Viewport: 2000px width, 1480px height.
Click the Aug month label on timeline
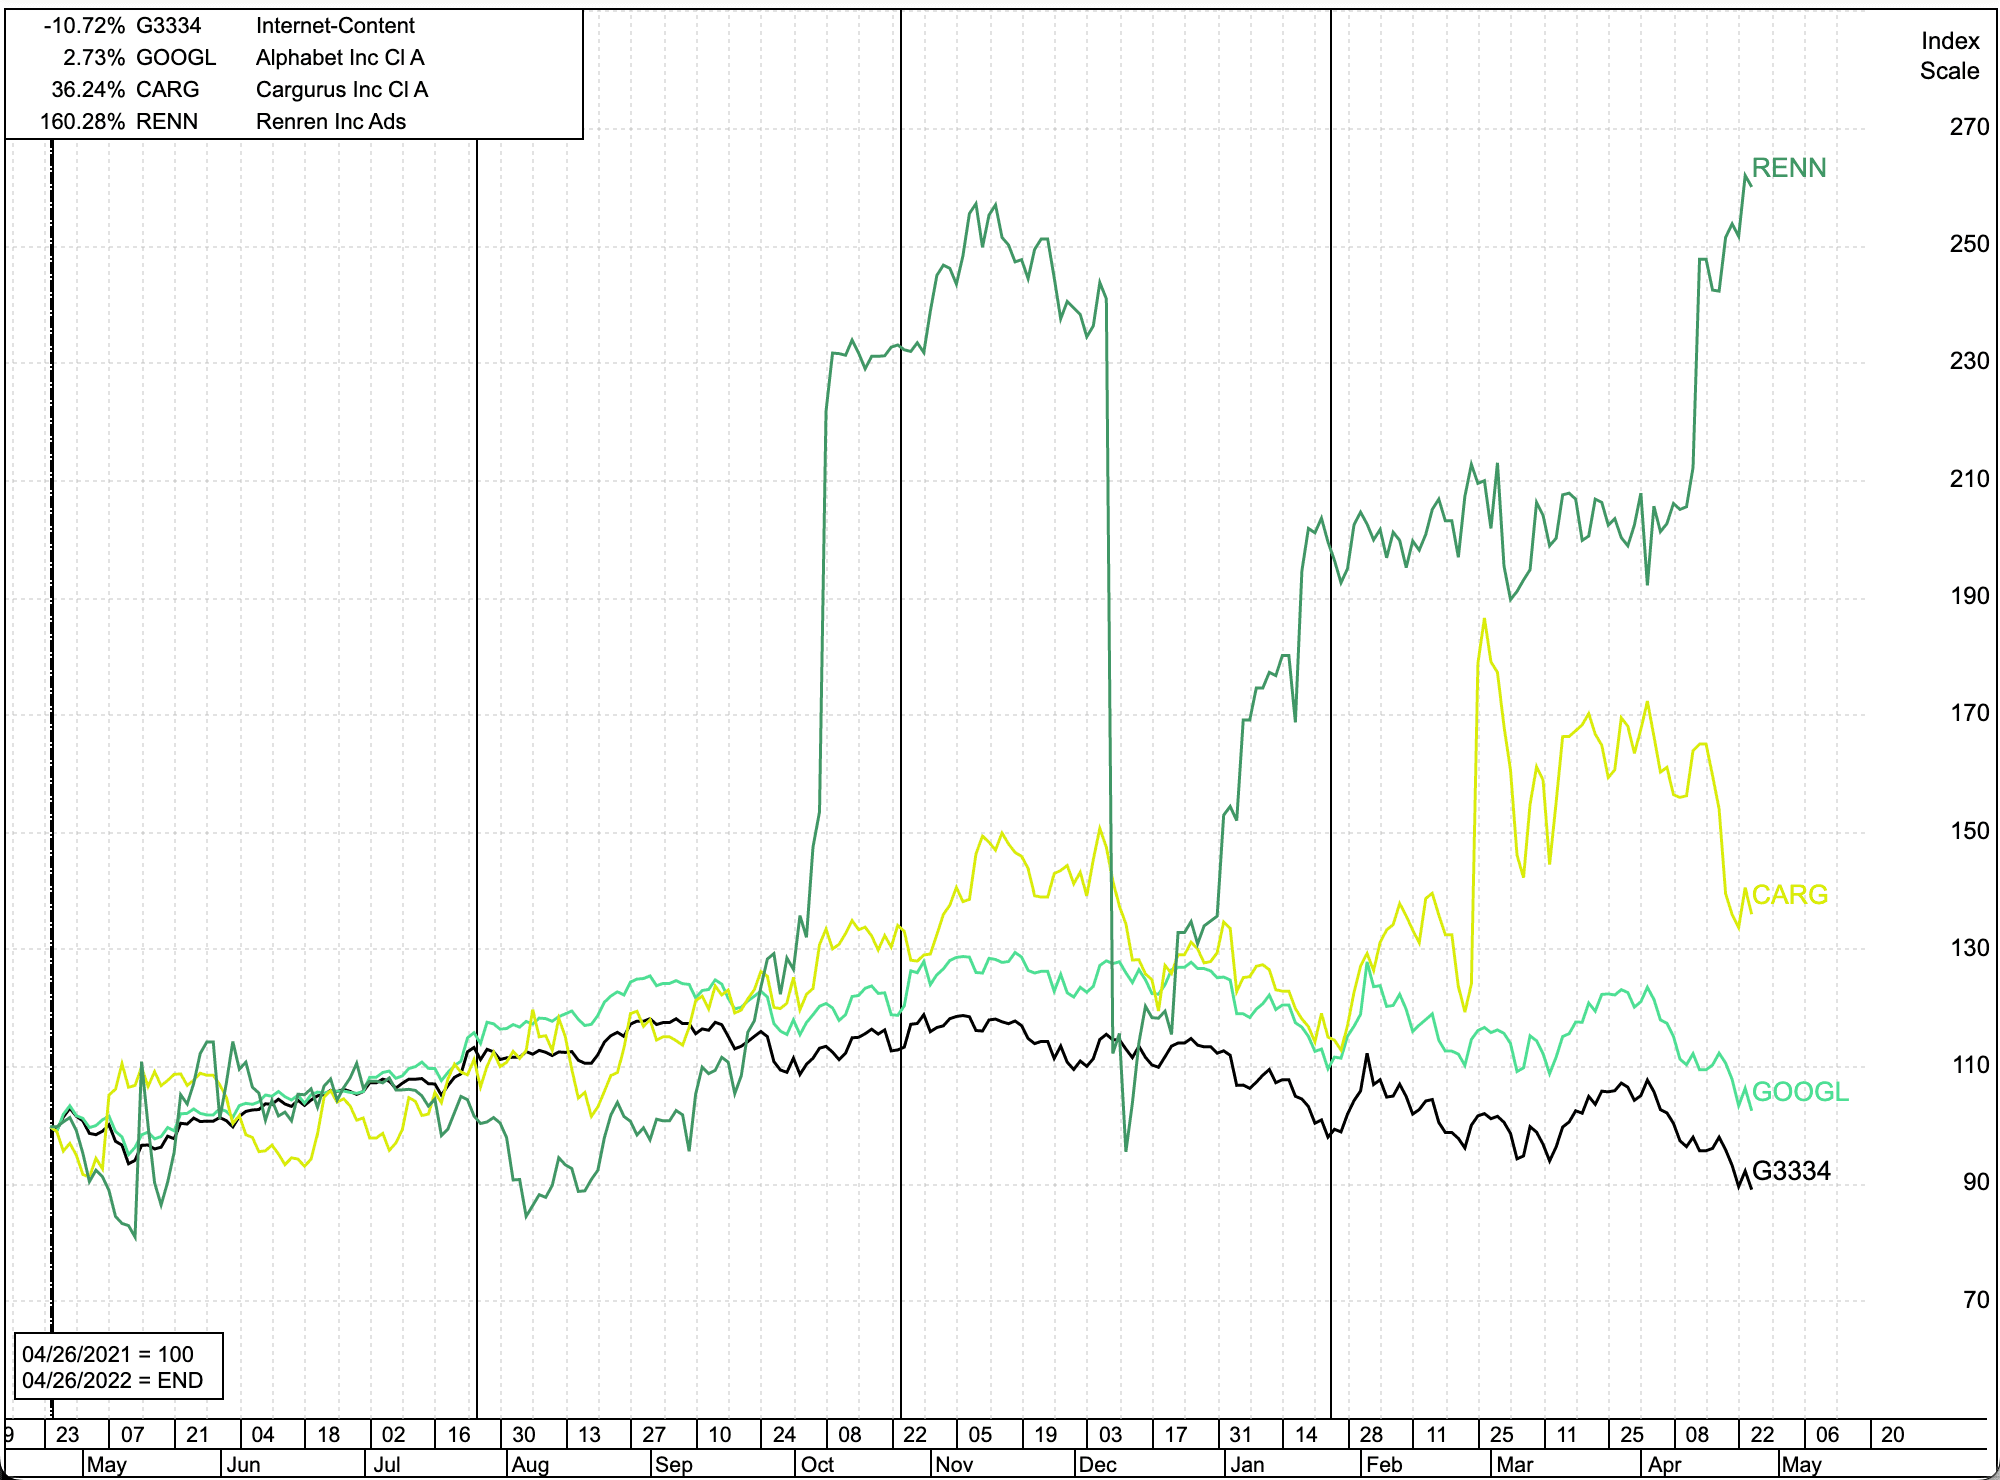pos(530,1465)
